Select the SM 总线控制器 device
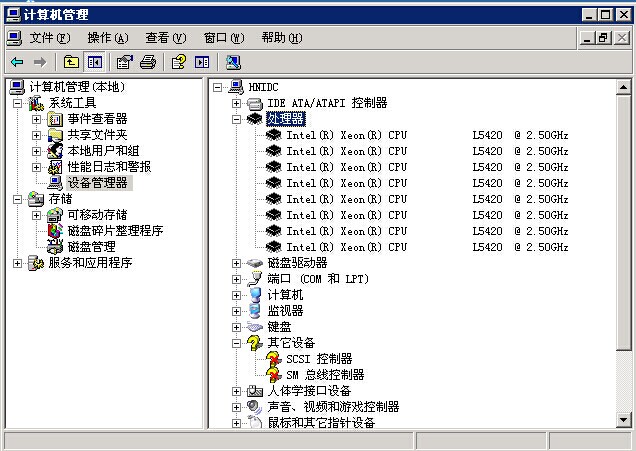Viewport: 636px width, 451px height. tap(324, 375)
